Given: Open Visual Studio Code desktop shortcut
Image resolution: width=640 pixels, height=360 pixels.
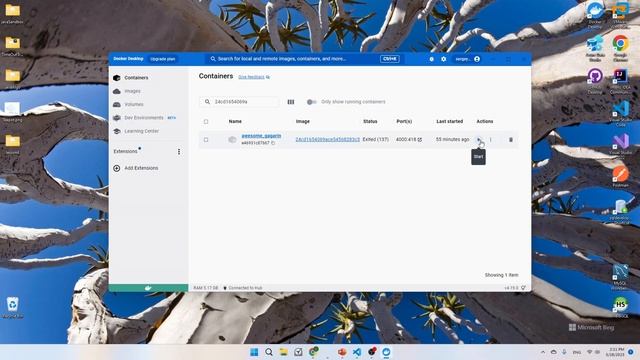Looking at the screenshot, I should pyautogui.click(x=620, y=113).
